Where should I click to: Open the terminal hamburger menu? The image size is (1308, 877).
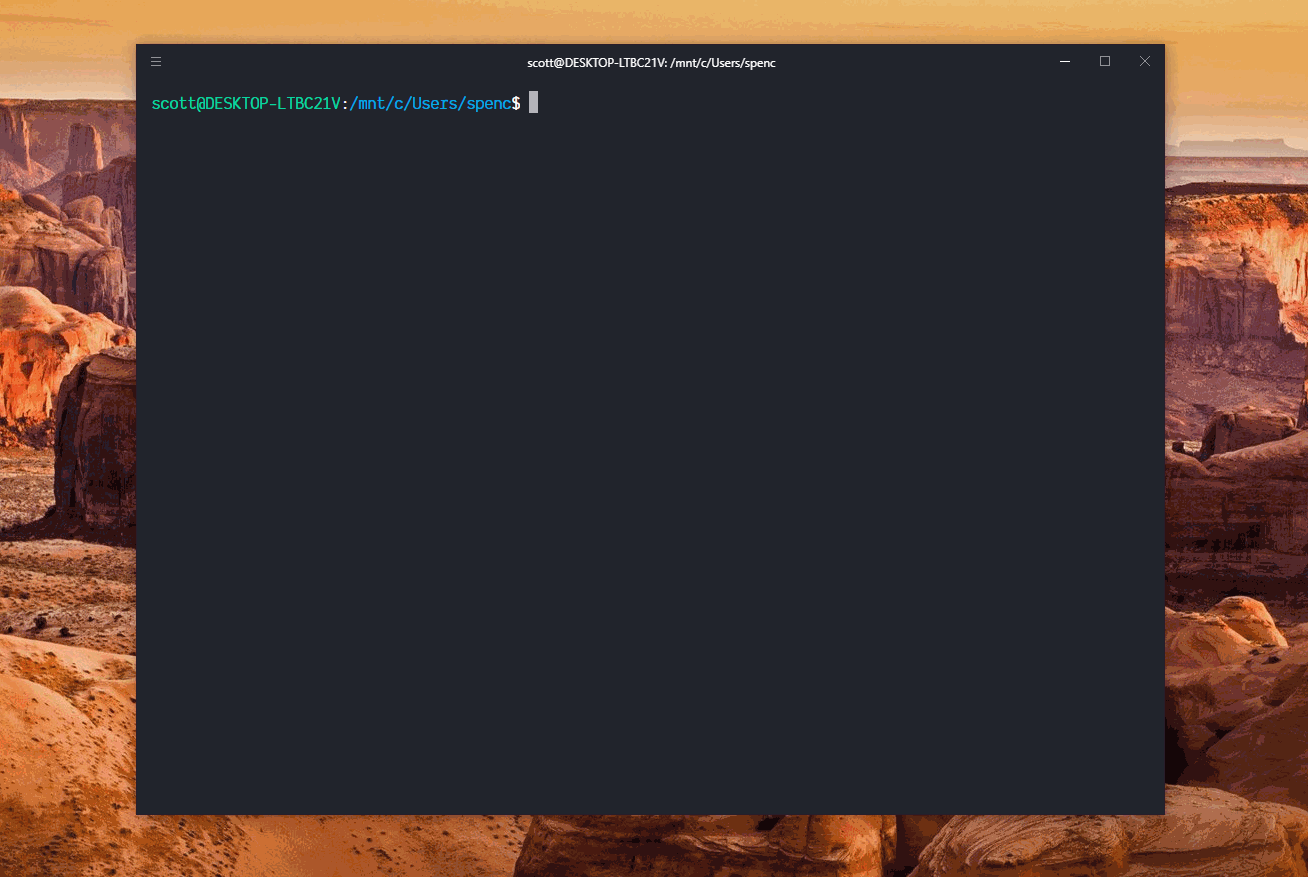156,62
